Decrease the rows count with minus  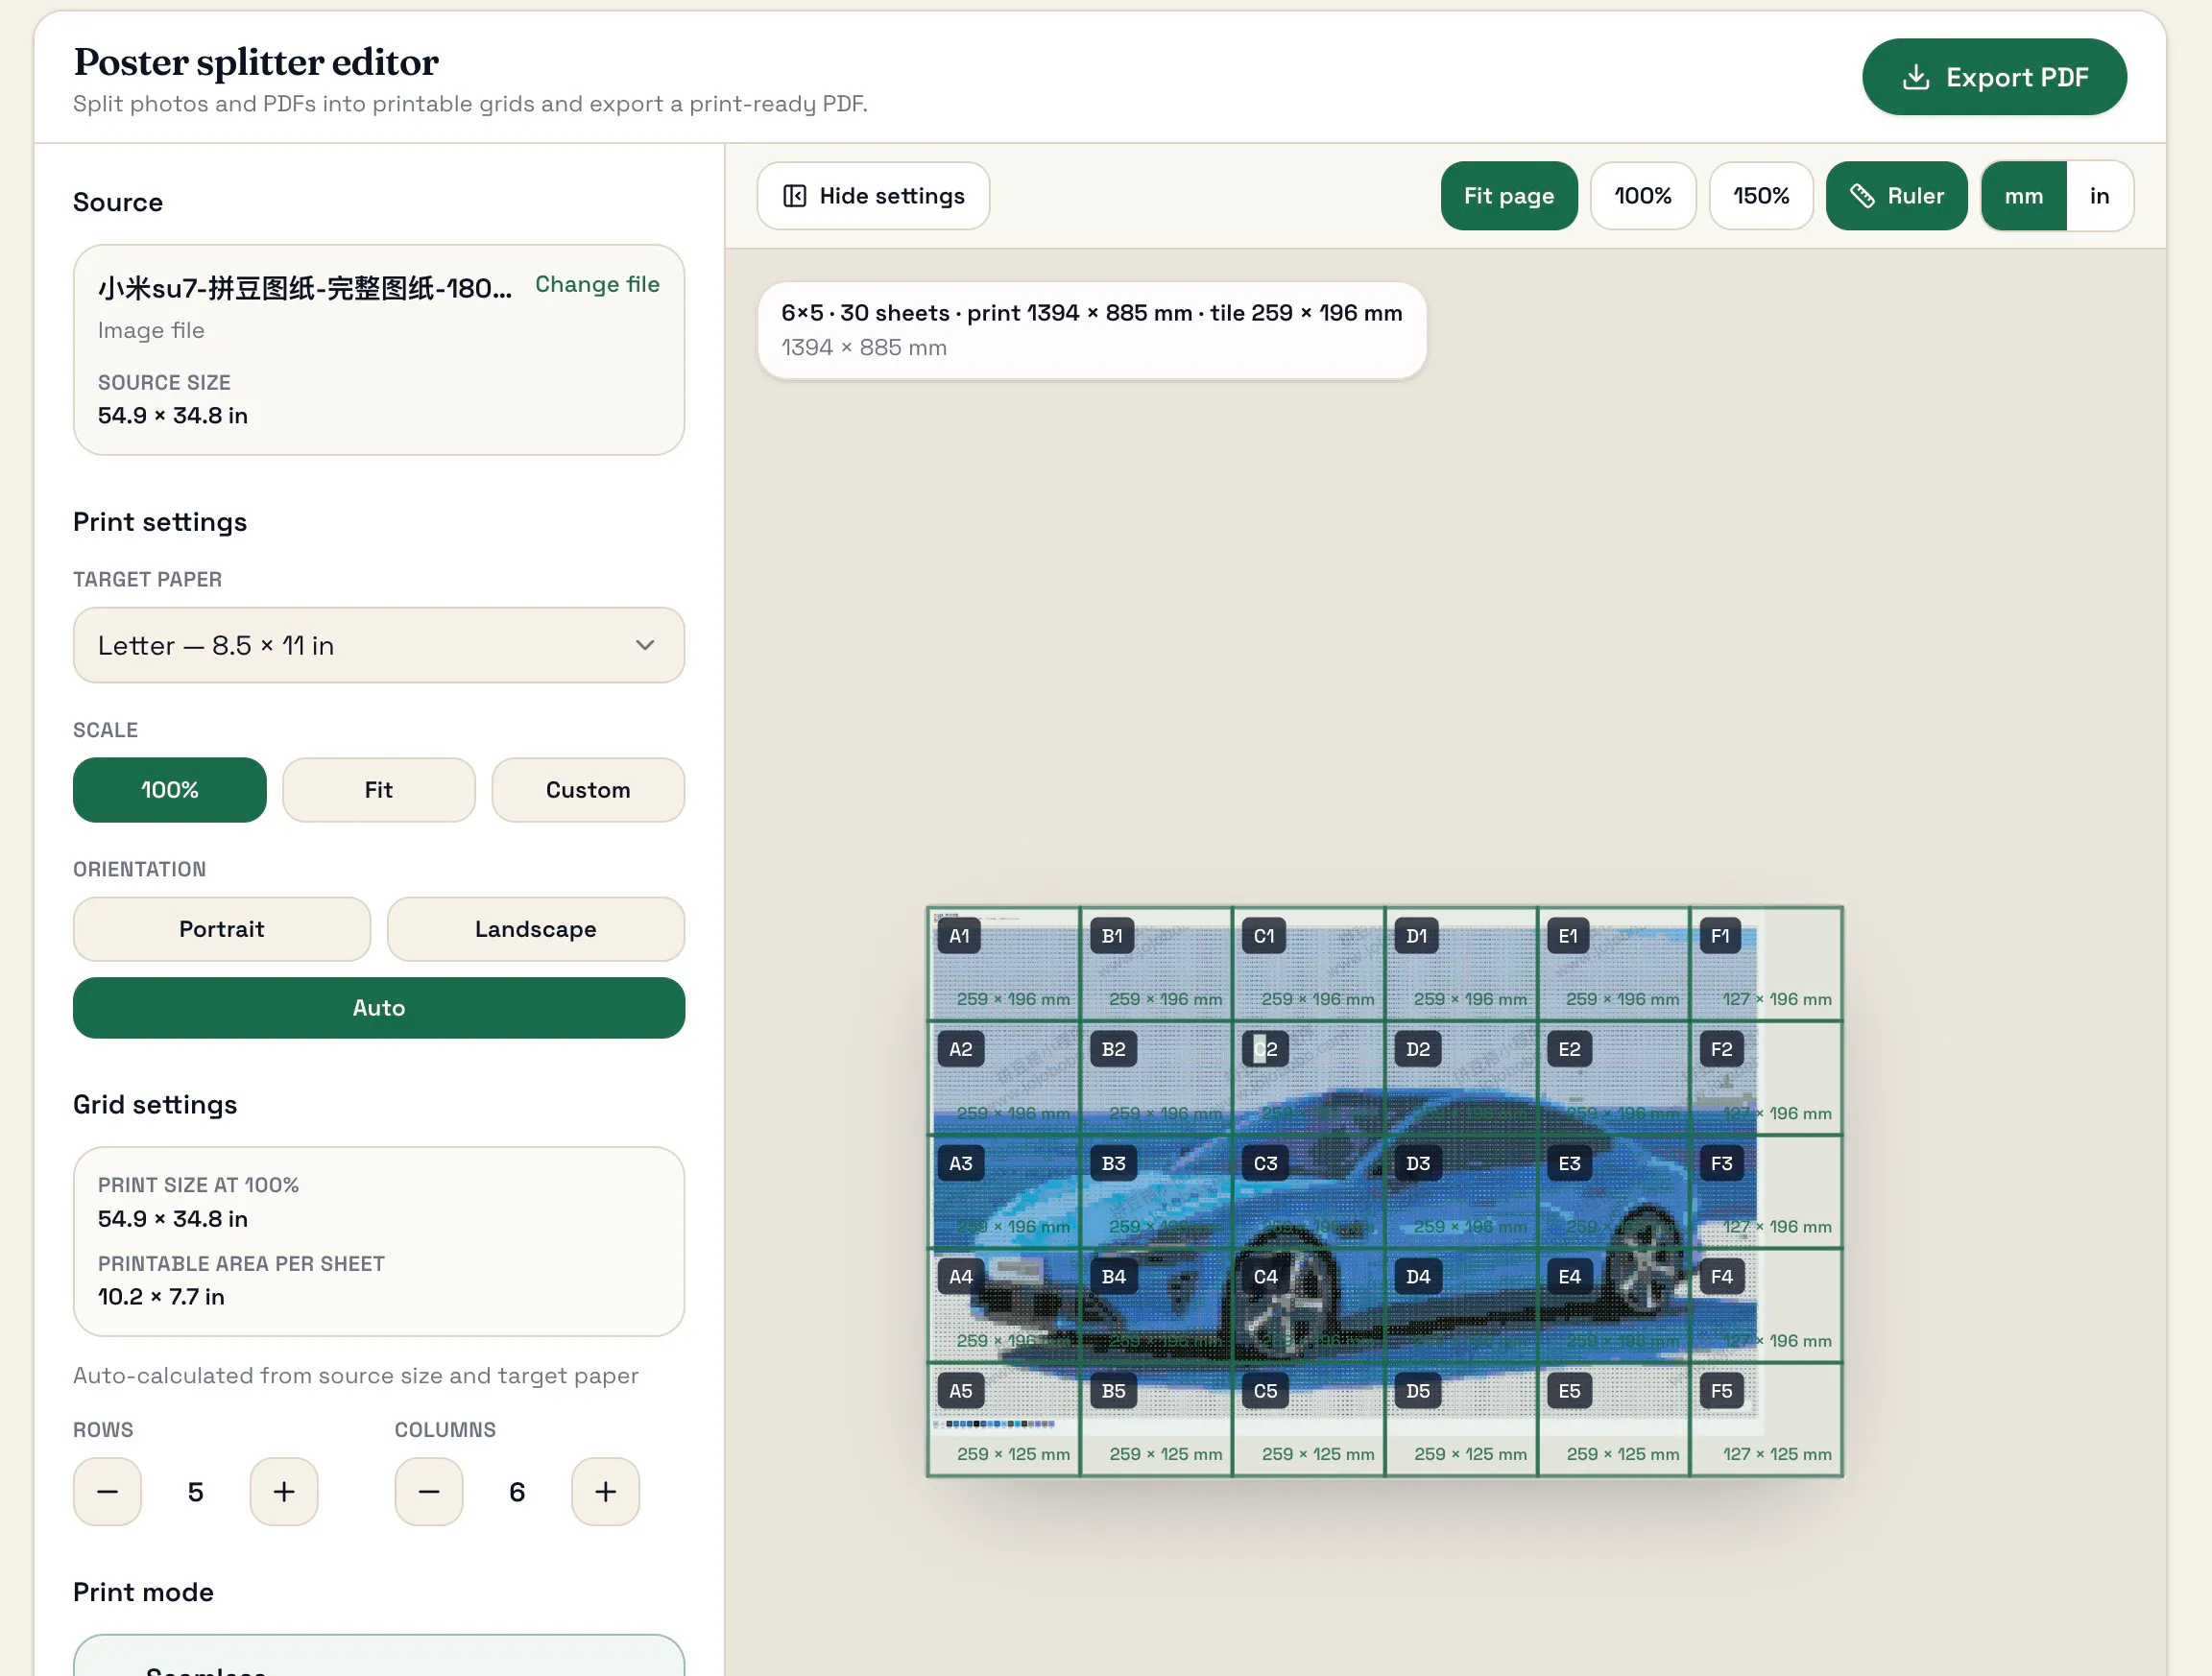[107, 1491]
